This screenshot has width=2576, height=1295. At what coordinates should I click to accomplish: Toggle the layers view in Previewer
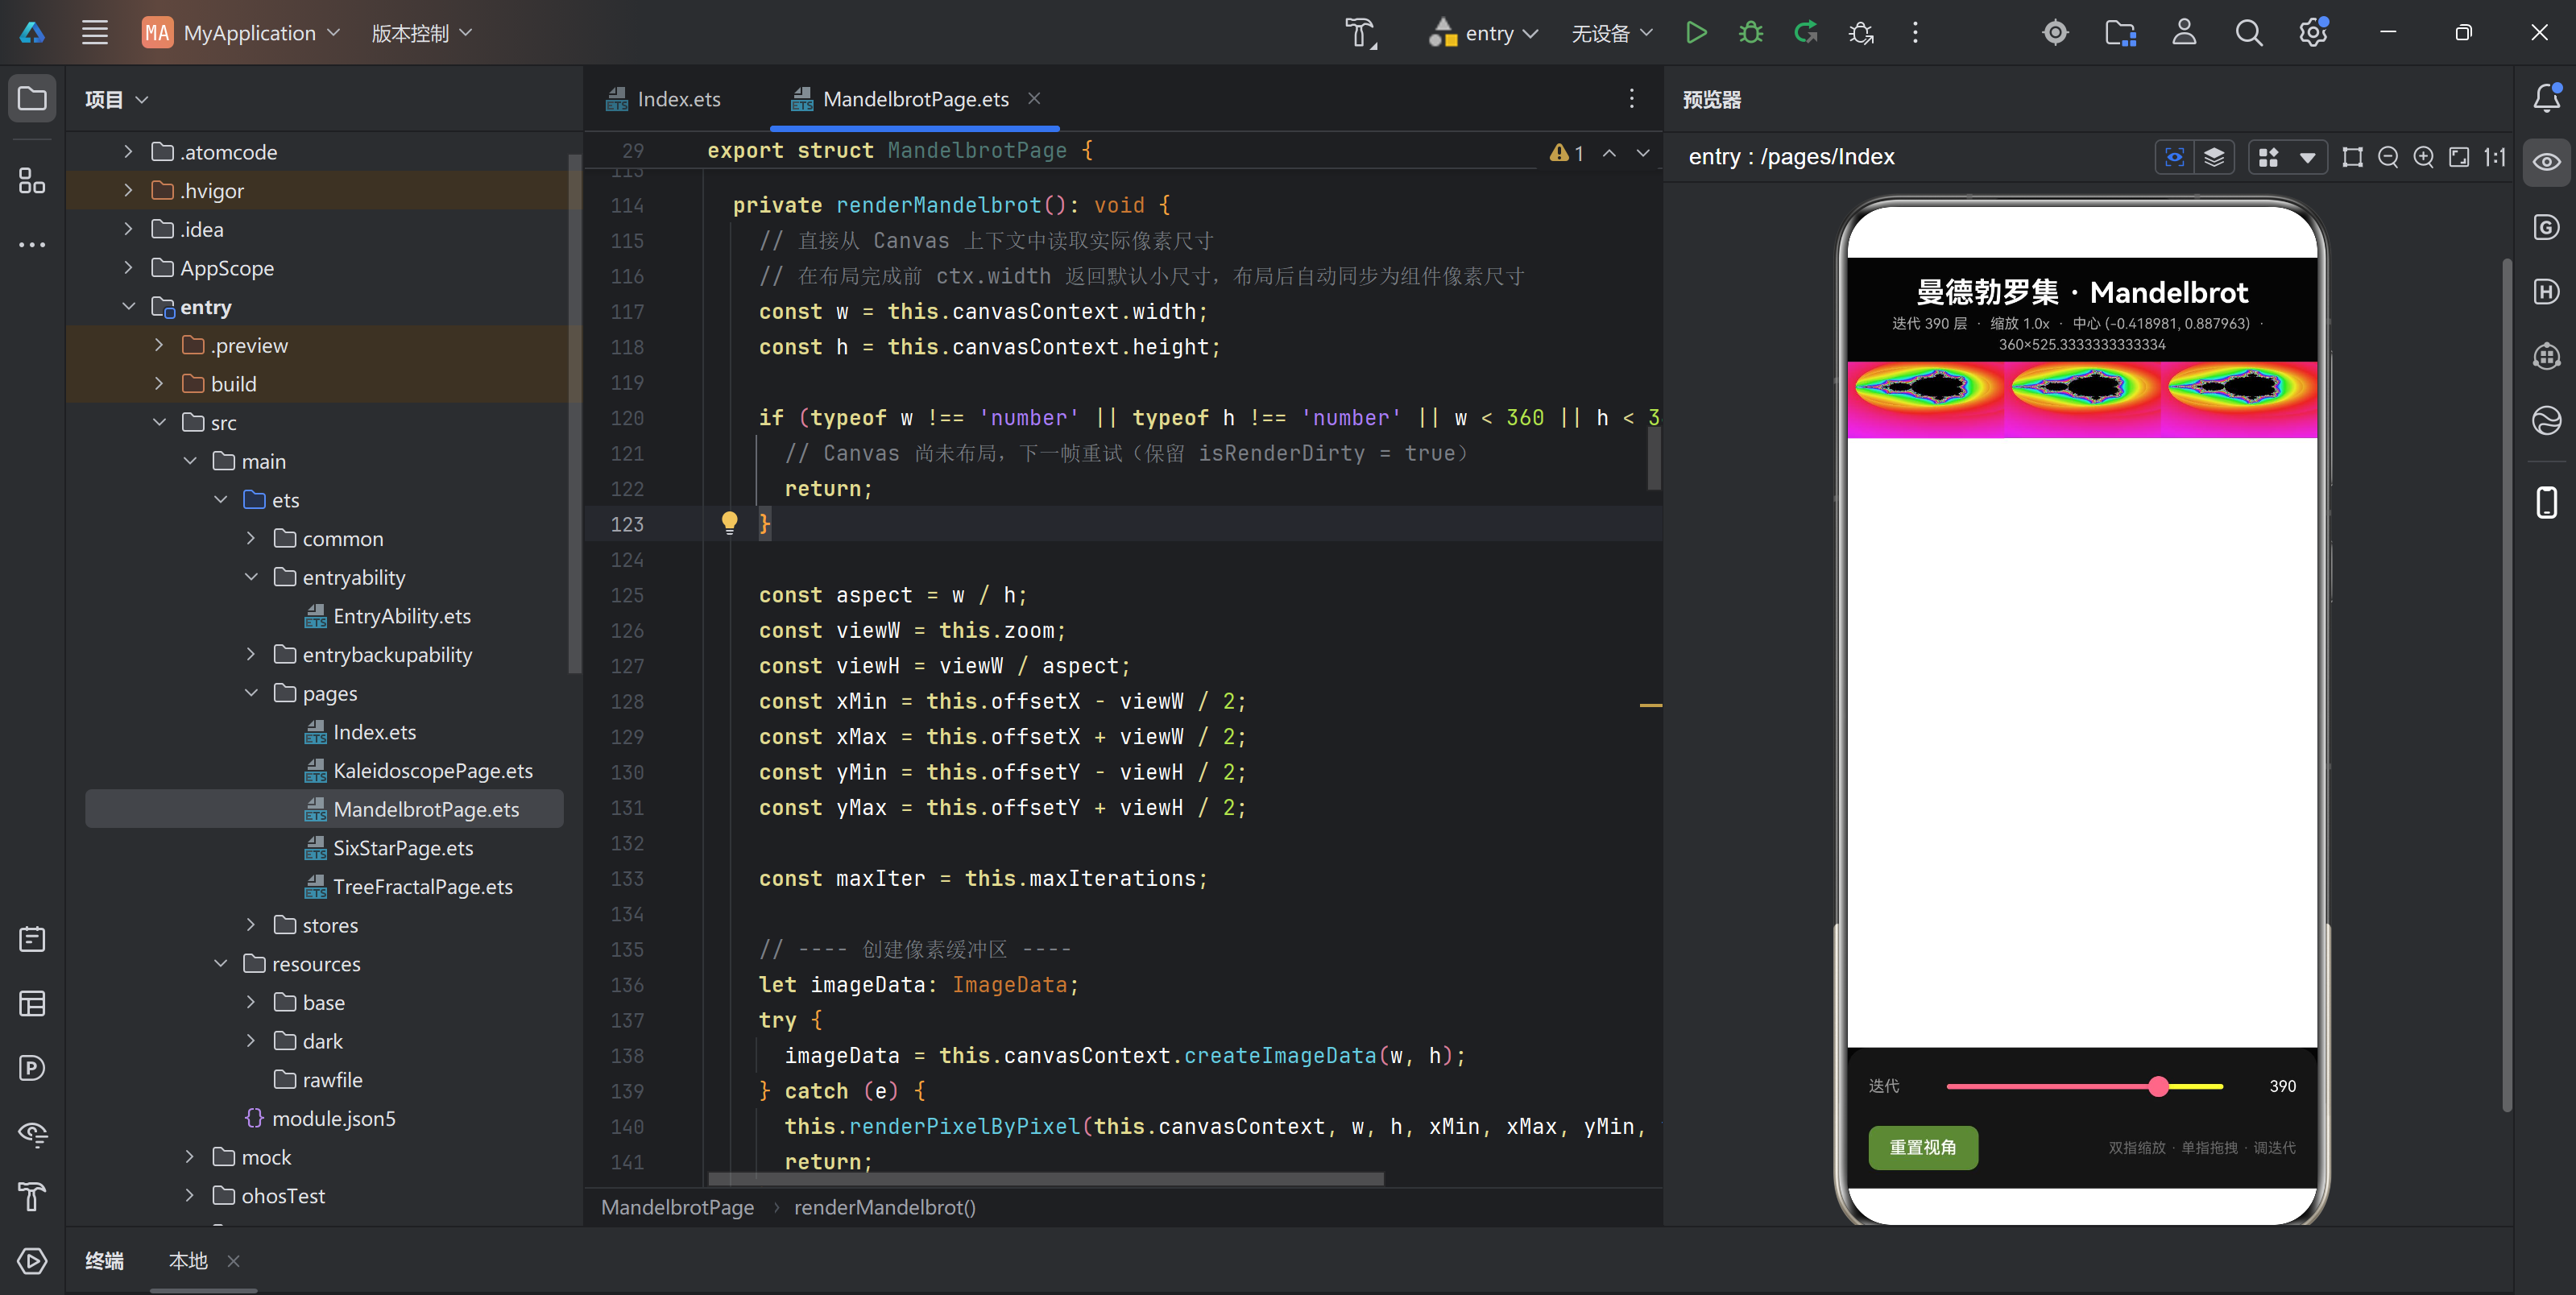click(x=2214, y=157)
